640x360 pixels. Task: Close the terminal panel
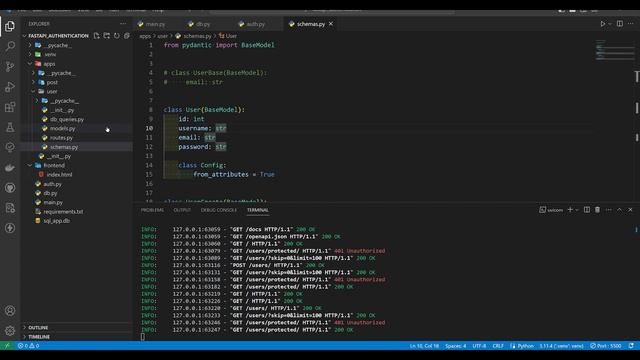tap(630, 210)
